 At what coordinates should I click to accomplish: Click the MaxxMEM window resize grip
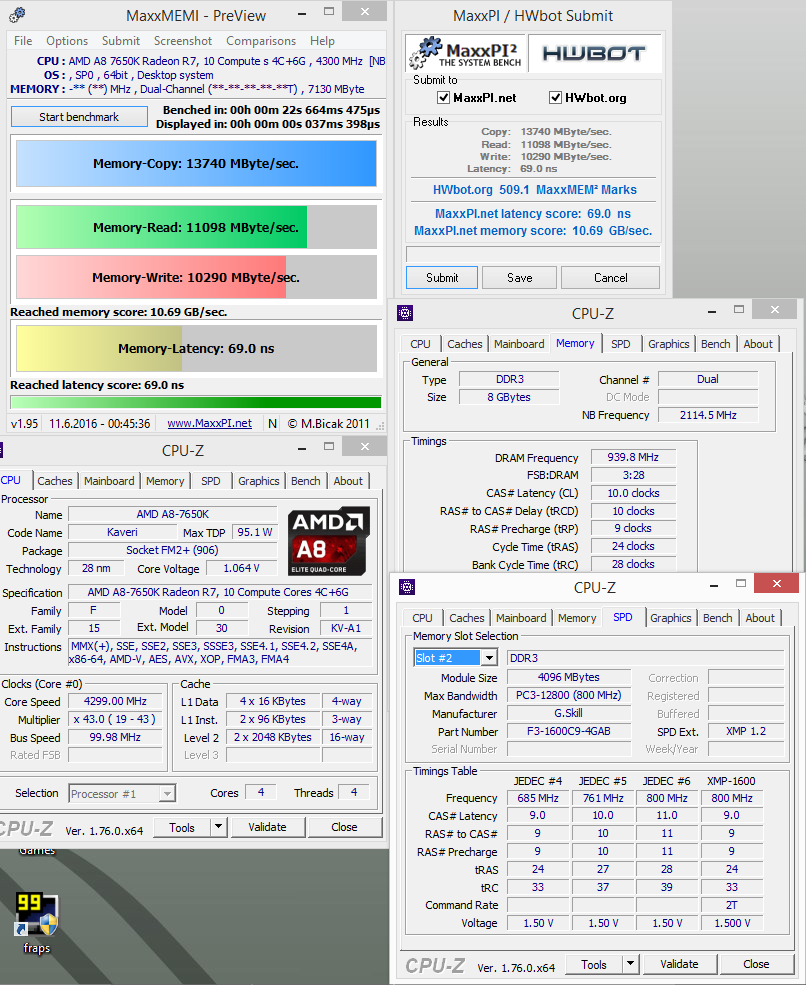pyautogui.click(x=380, y=425)
